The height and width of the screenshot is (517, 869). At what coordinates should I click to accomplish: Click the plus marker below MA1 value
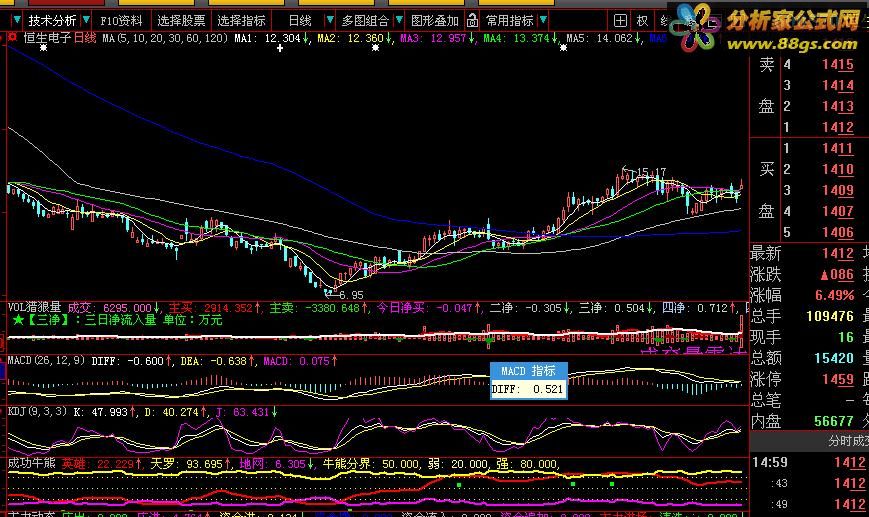click(x=280, y=48)
